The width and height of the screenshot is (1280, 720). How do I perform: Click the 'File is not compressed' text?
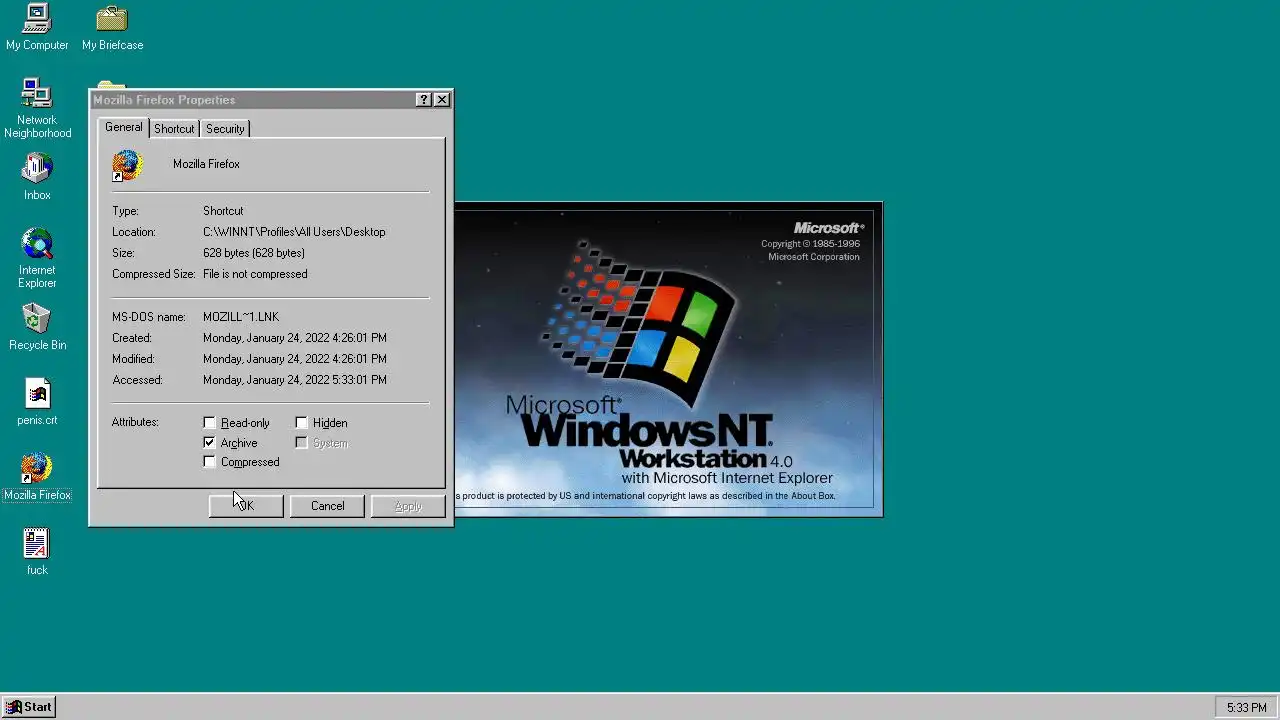click(x=255, y=274)
